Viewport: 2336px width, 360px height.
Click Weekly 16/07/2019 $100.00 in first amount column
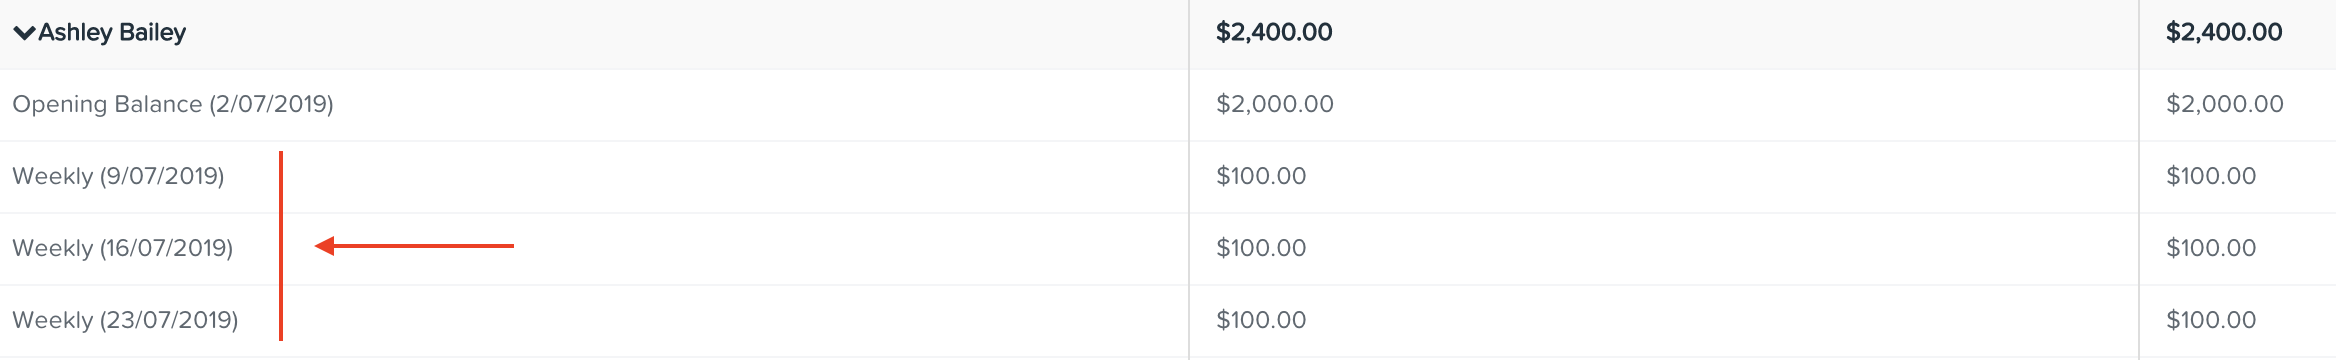[x=1261, y=248]
